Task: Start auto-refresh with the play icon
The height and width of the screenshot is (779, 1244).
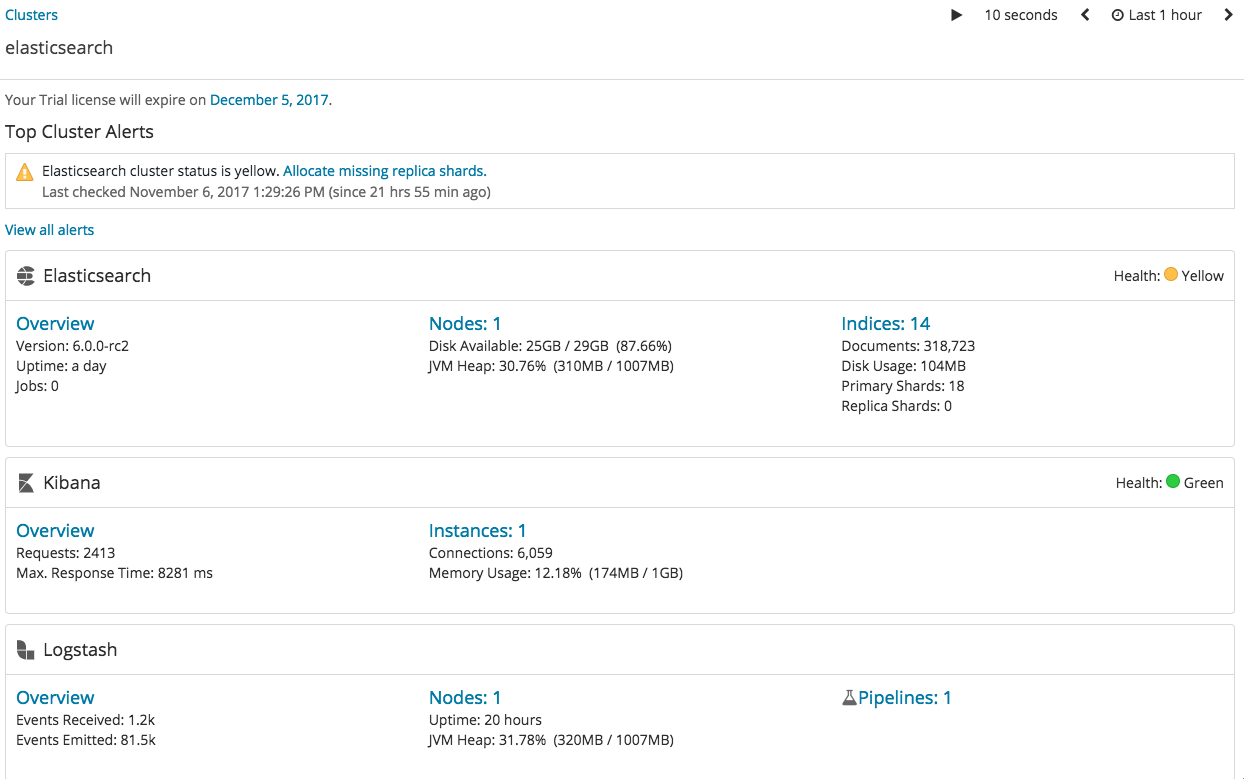Action: point(956,15)
